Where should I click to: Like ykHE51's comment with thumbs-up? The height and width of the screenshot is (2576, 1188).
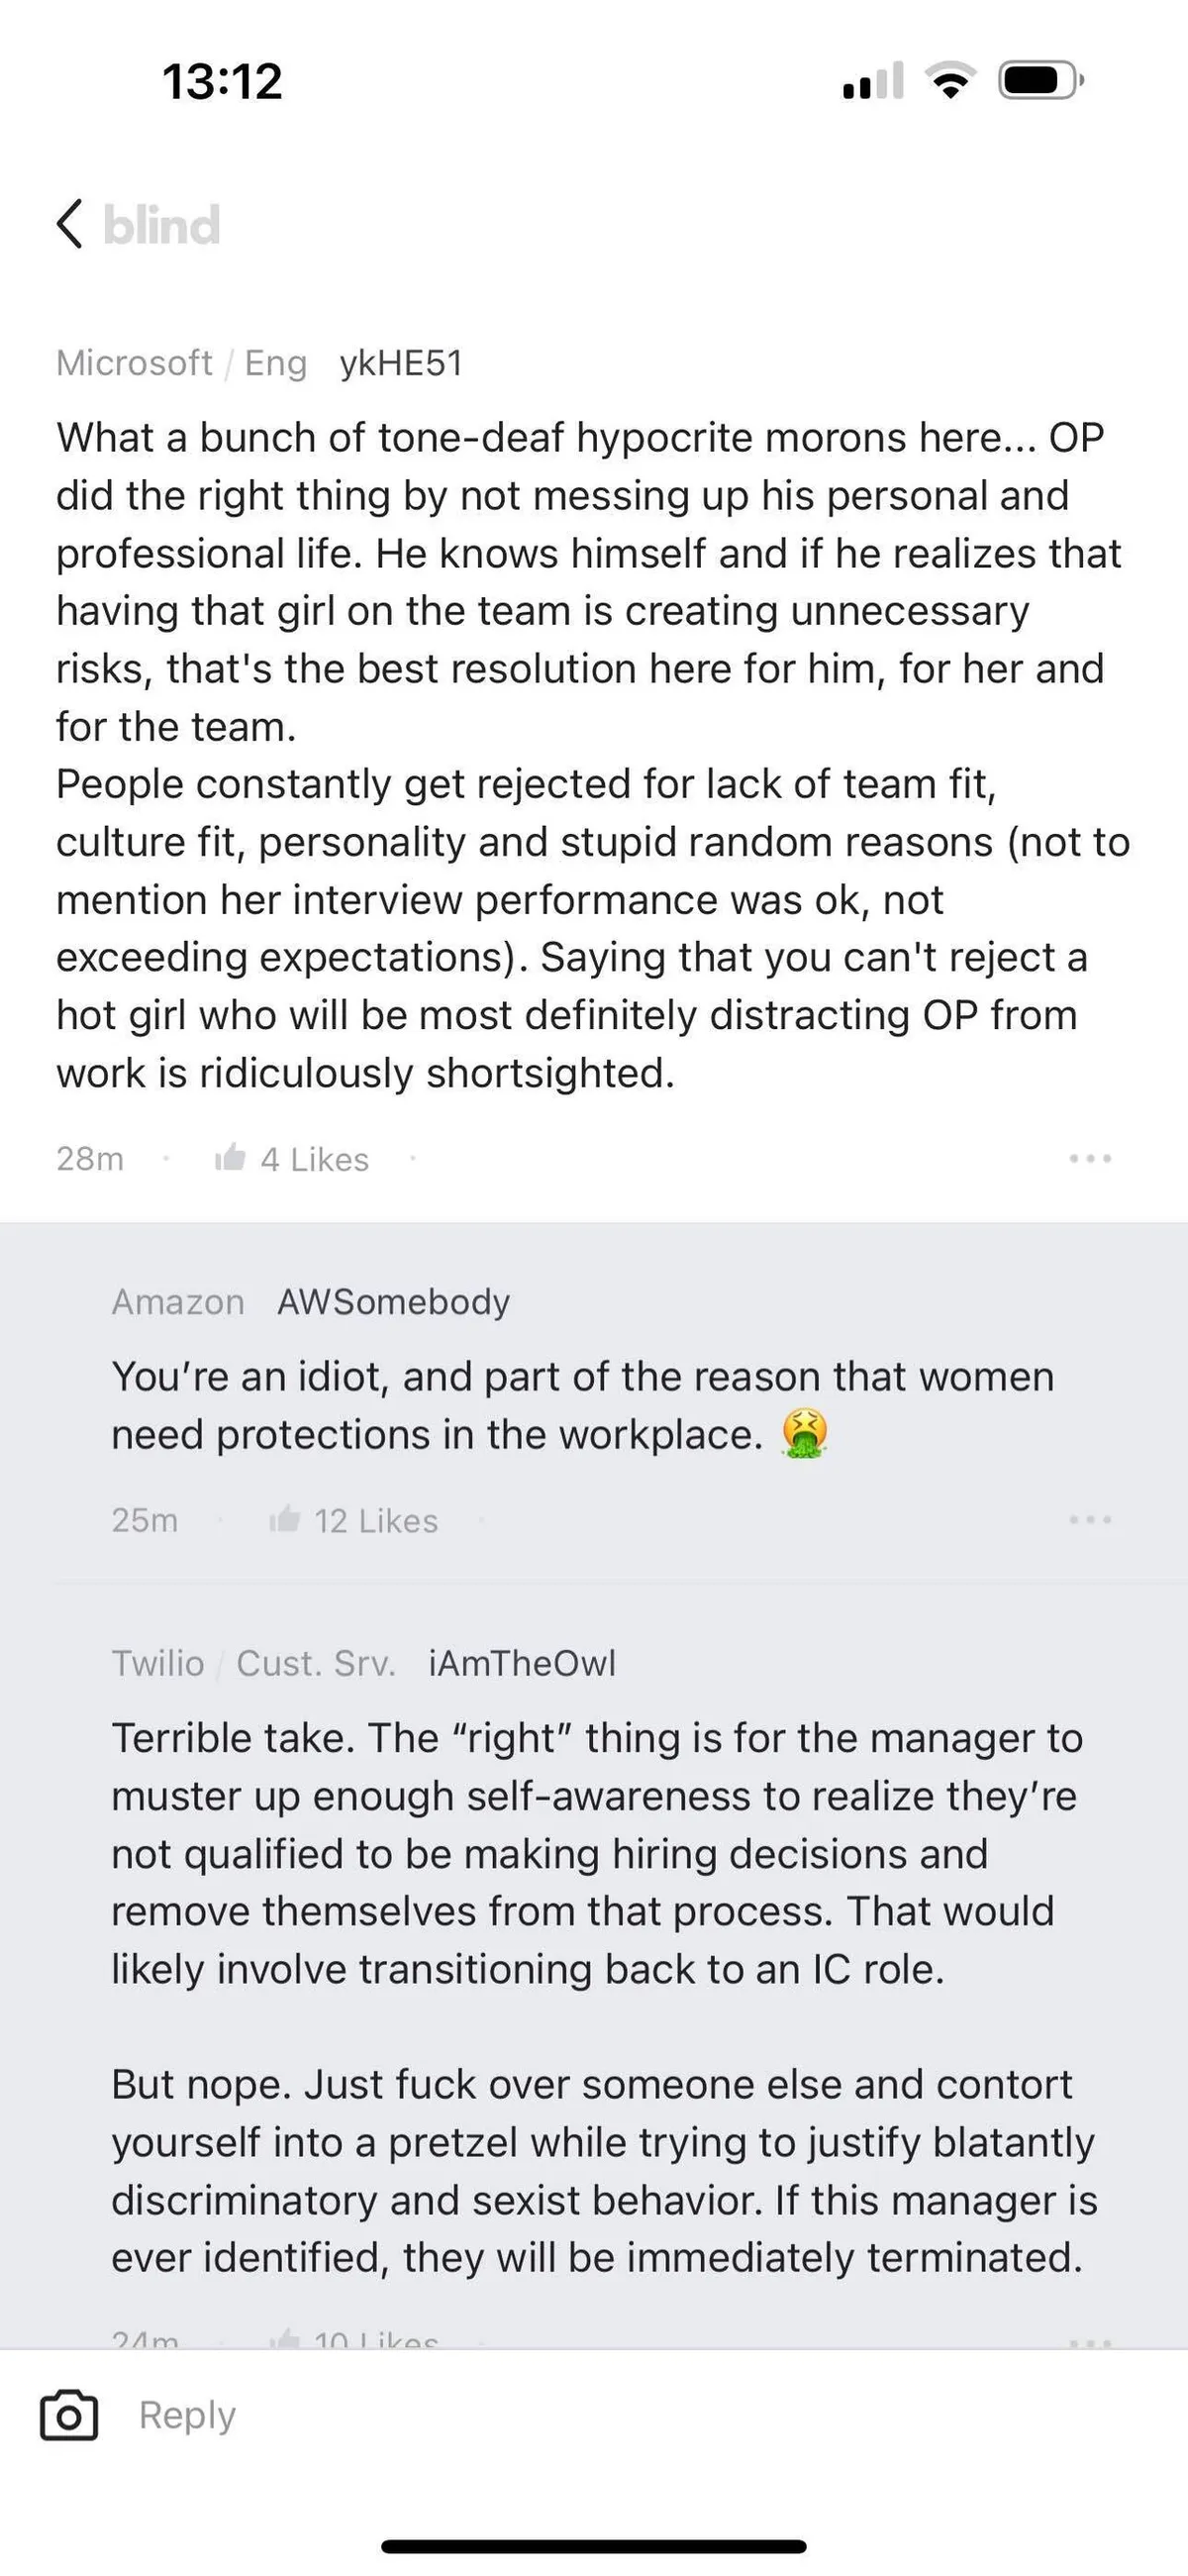pyautogui.click(x=230, y=1158)
